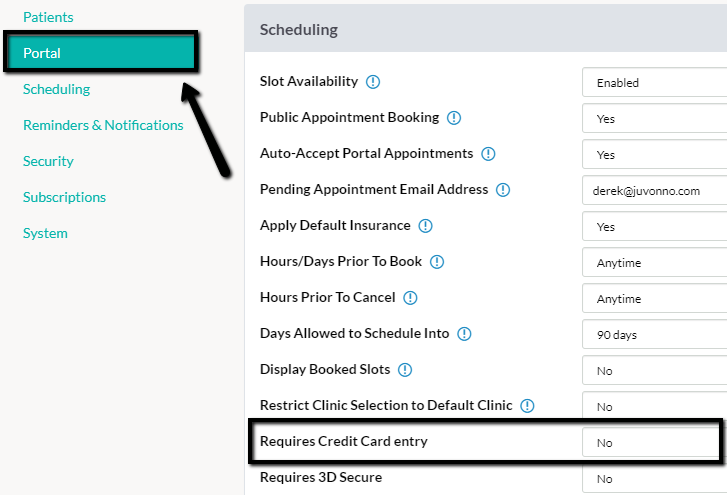Click info icon for Pending Appointment Email Address
This screenshot has width=727, height=495.
pos(503,190)
